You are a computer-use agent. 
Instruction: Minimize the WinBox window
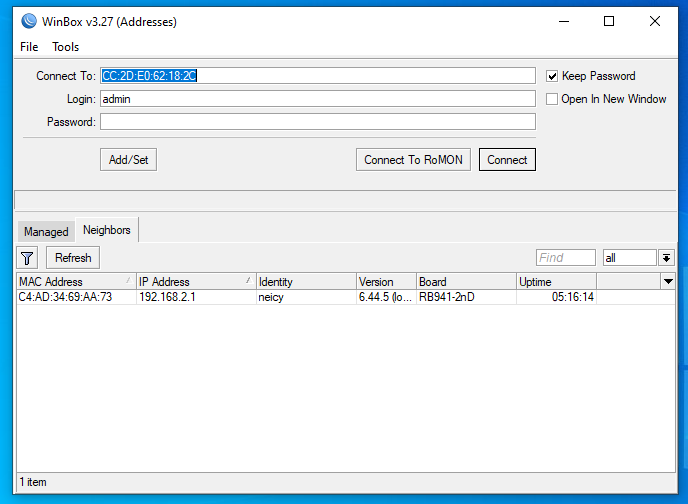click(x=564, y=21)
